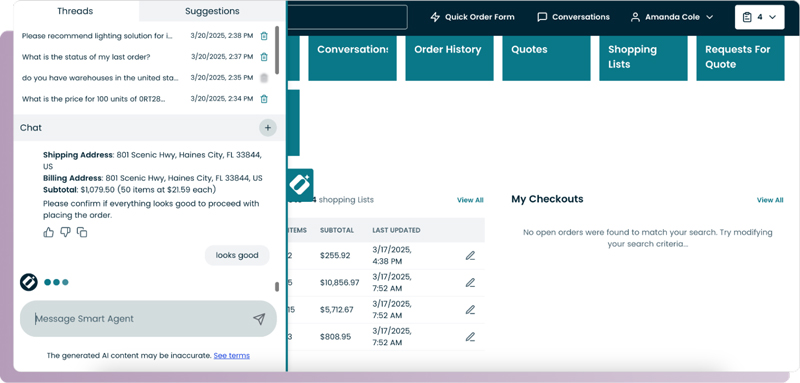Start a new chat with plus icon
The width and height of the screenshot is (800, 383).
tap(268, 127)
